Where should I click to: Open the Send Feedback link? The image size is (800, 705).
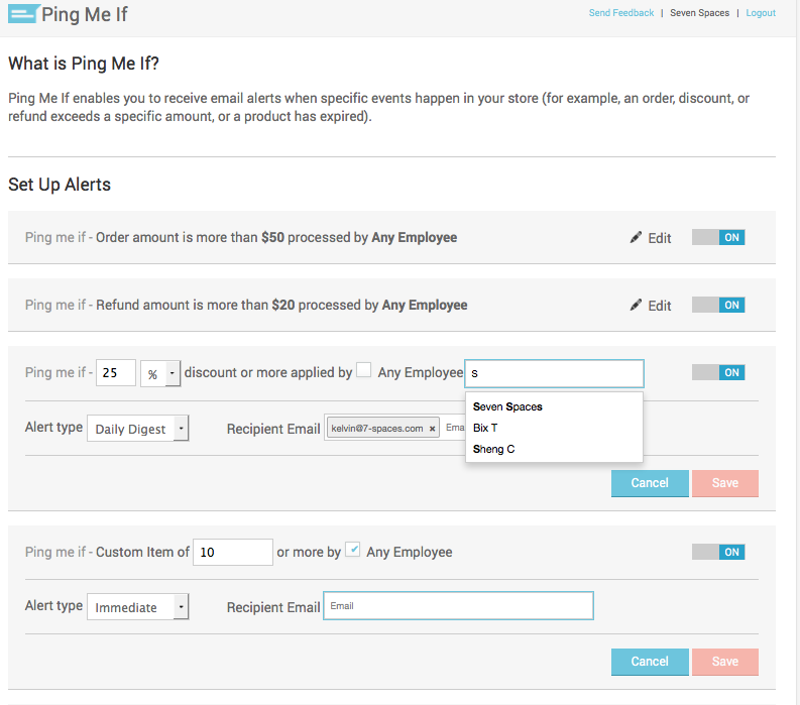(621, 13)
